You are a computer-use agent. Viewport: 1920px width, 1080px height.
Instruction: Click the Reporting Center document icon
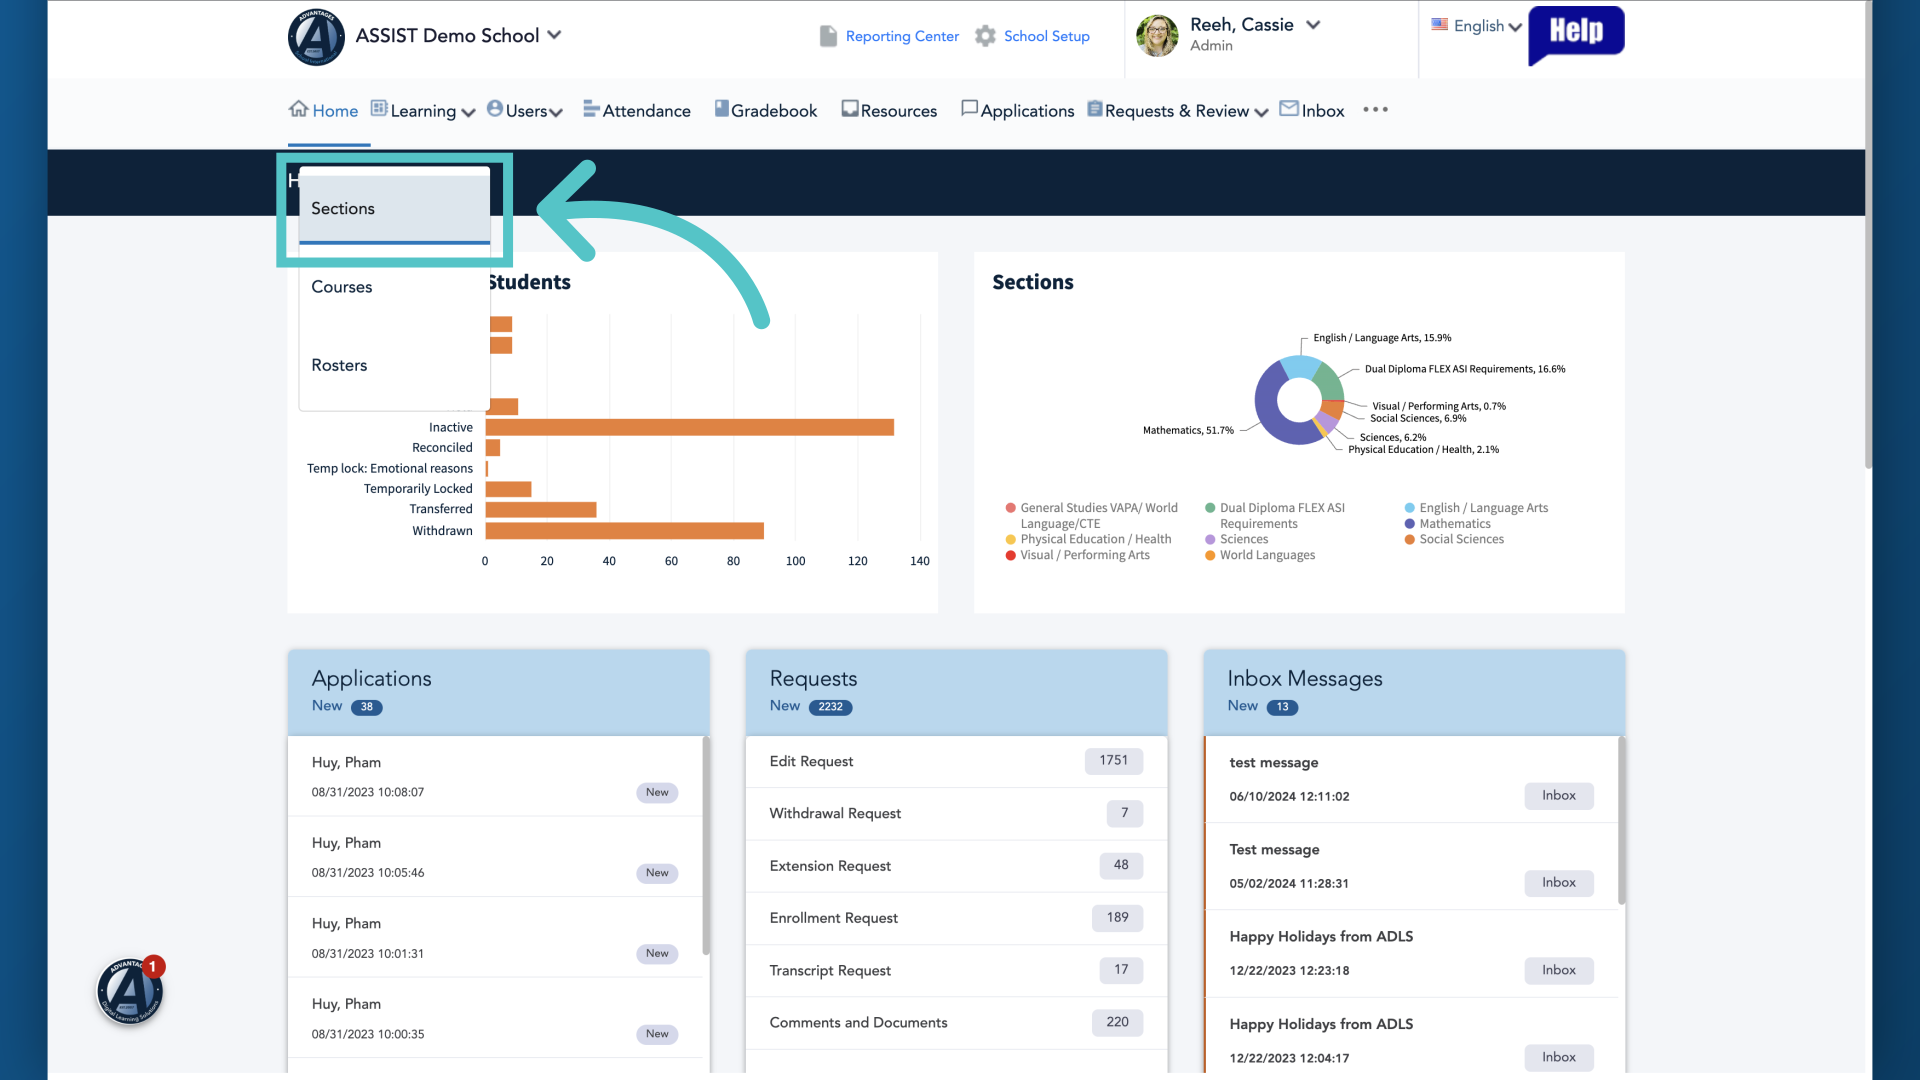click(x=827, y=36)
